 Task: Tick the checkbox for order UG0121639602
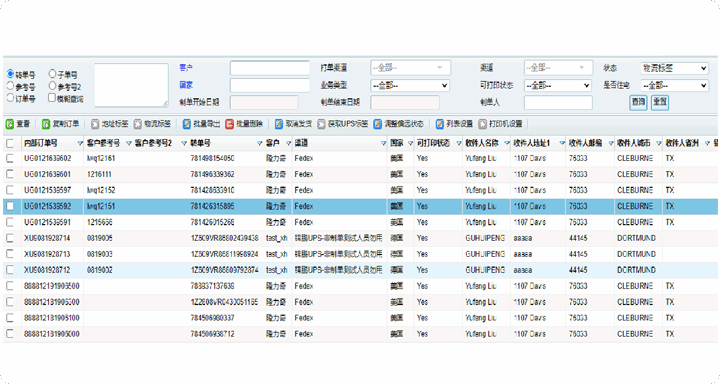click(x=10, y=158)
